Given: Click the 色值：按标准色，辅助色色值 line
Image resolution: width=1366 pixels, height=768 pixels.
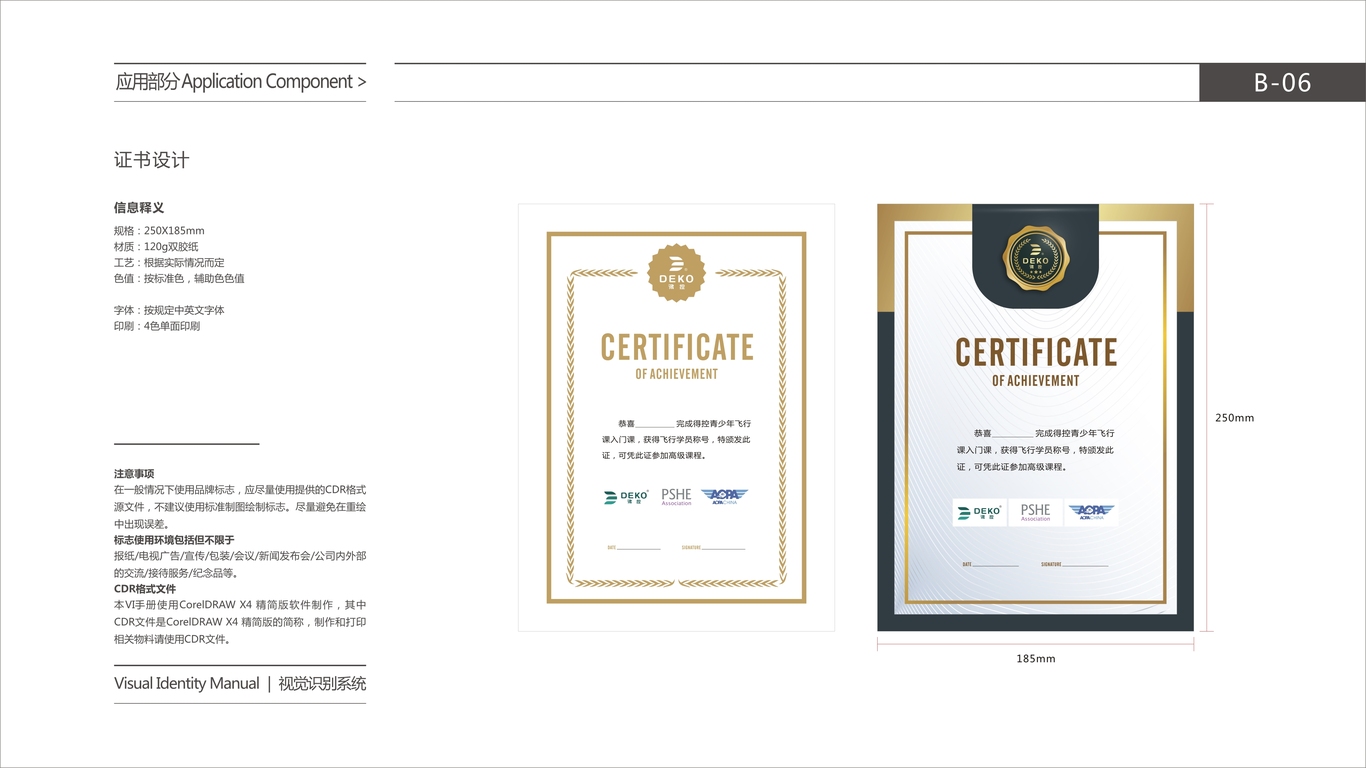Looking at the screenshot, I should click(x=179, y=279).
